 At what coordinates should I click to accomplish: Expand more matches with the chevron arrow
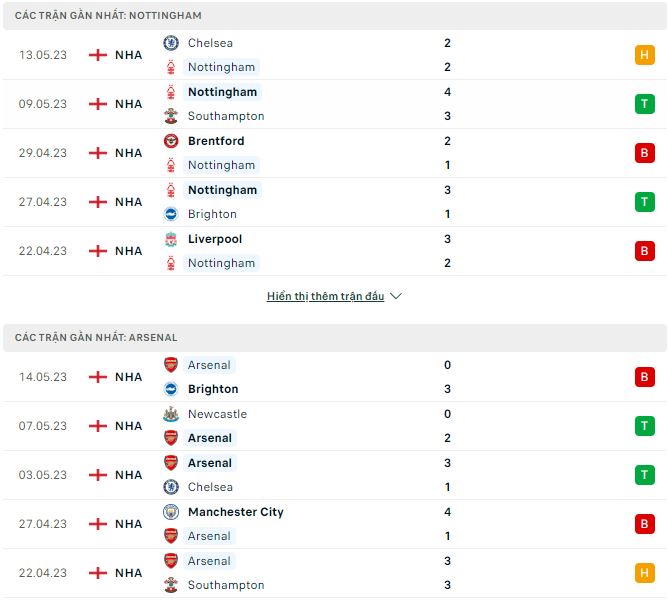(396, 296)
